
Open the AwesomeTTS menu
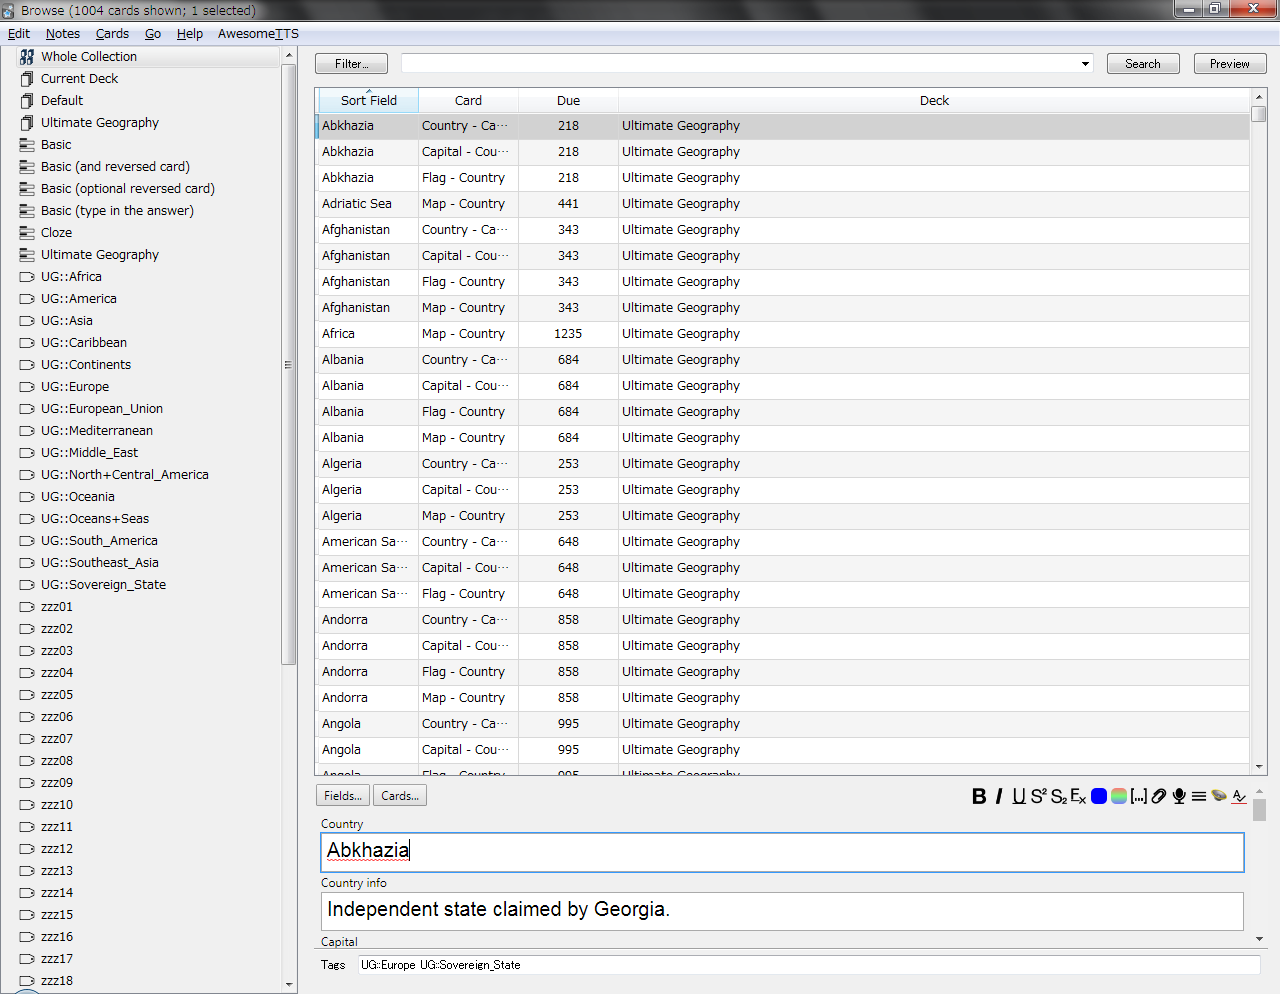tap(258, 34)
